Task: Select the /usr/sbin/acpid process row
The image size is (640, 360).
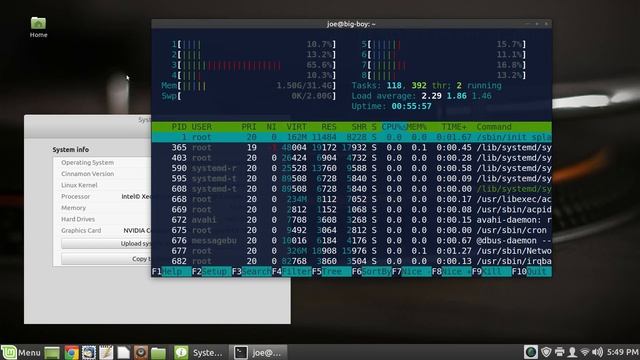Action: [351, 209]
